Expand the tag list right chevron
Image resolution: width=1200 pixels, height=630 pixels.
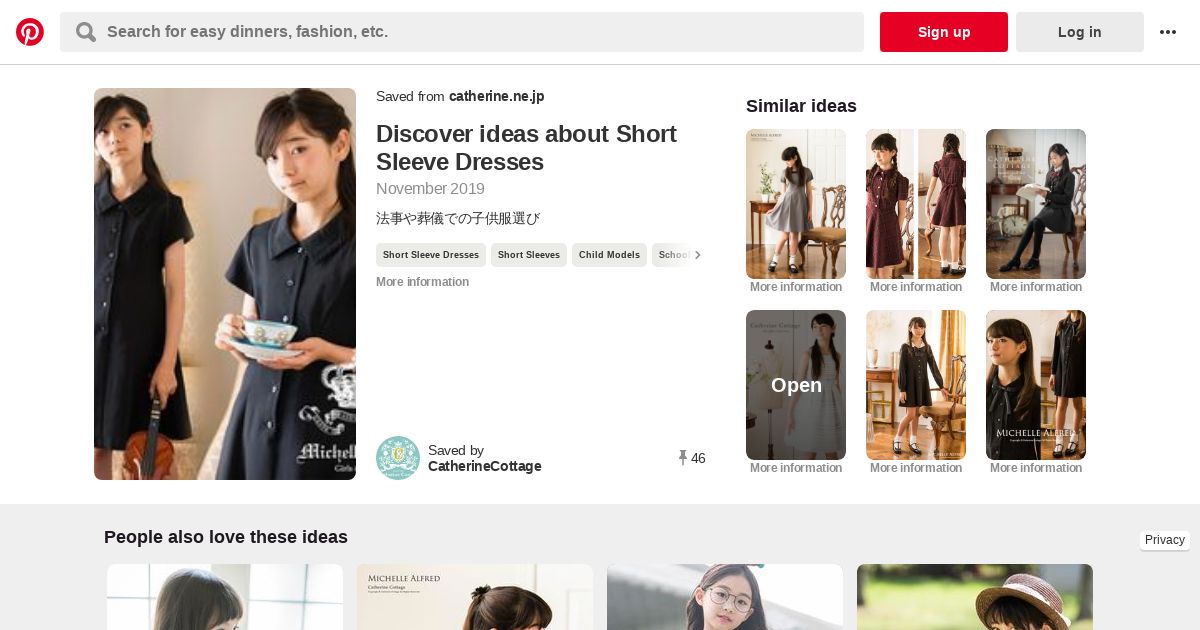pos(697,255)
